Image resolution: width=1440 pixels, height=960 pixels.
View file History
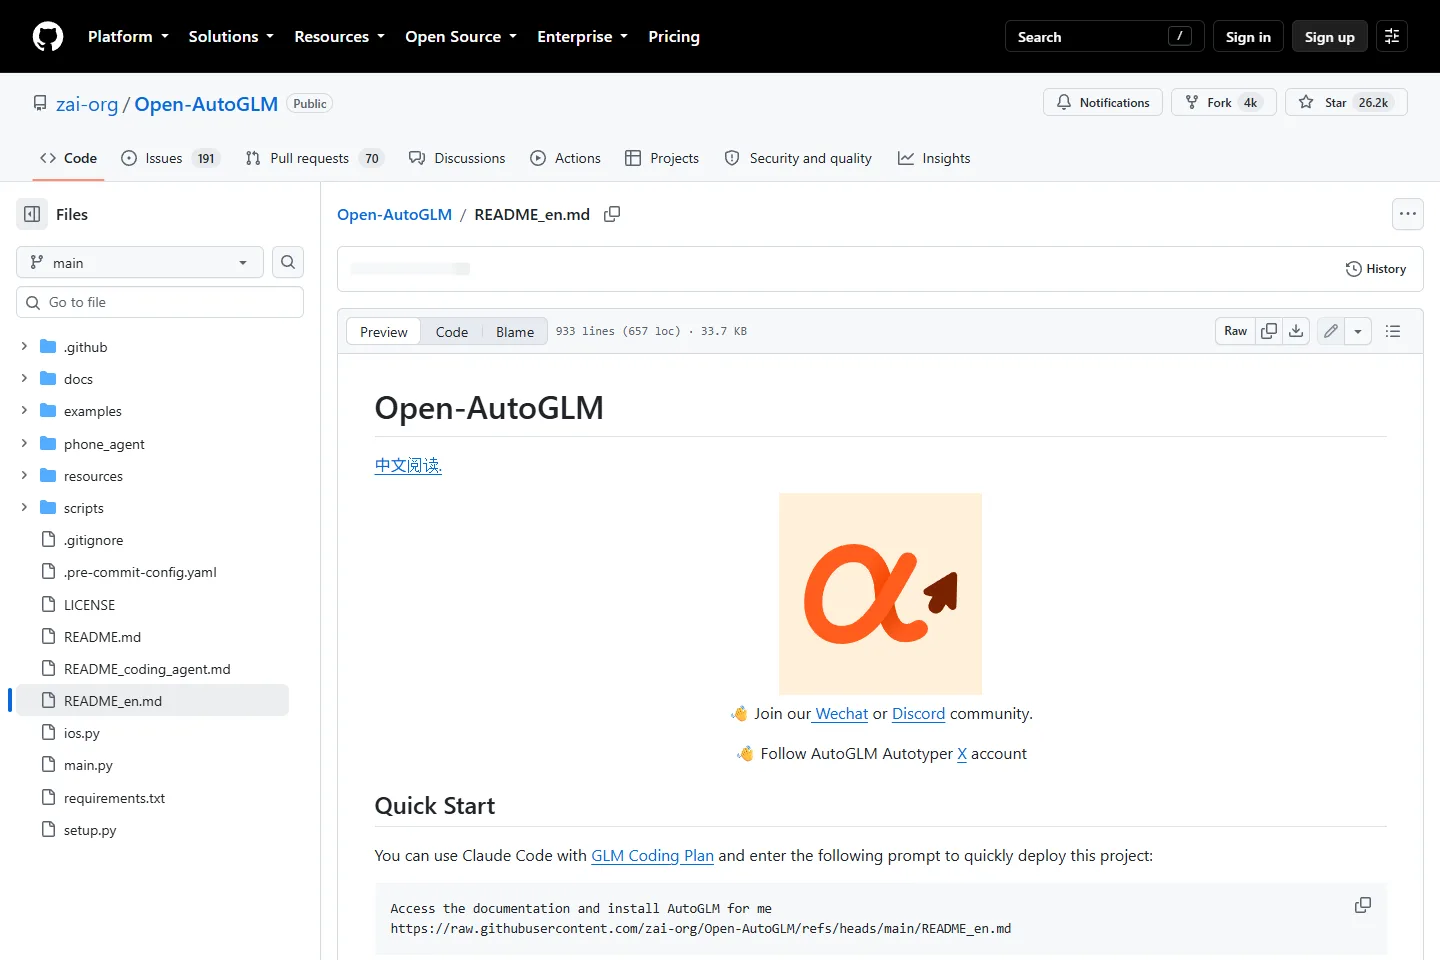(1376, 269)
